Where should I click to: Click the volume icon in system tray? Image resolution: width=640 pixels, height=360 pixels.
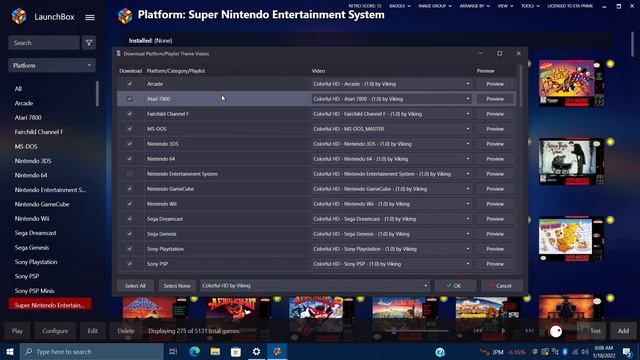pyautogui.click(x=585, y=352)
